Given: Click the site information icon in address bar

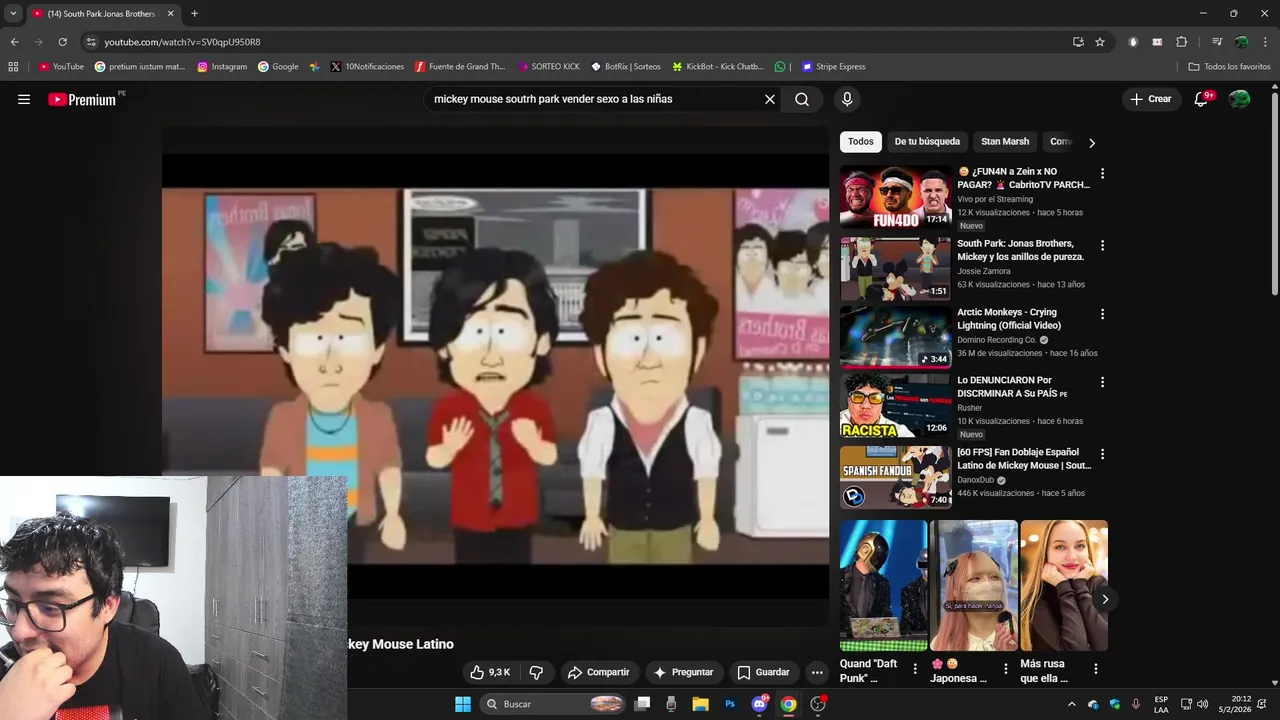Looking at the screenshot, I should [x=91, y=42].
